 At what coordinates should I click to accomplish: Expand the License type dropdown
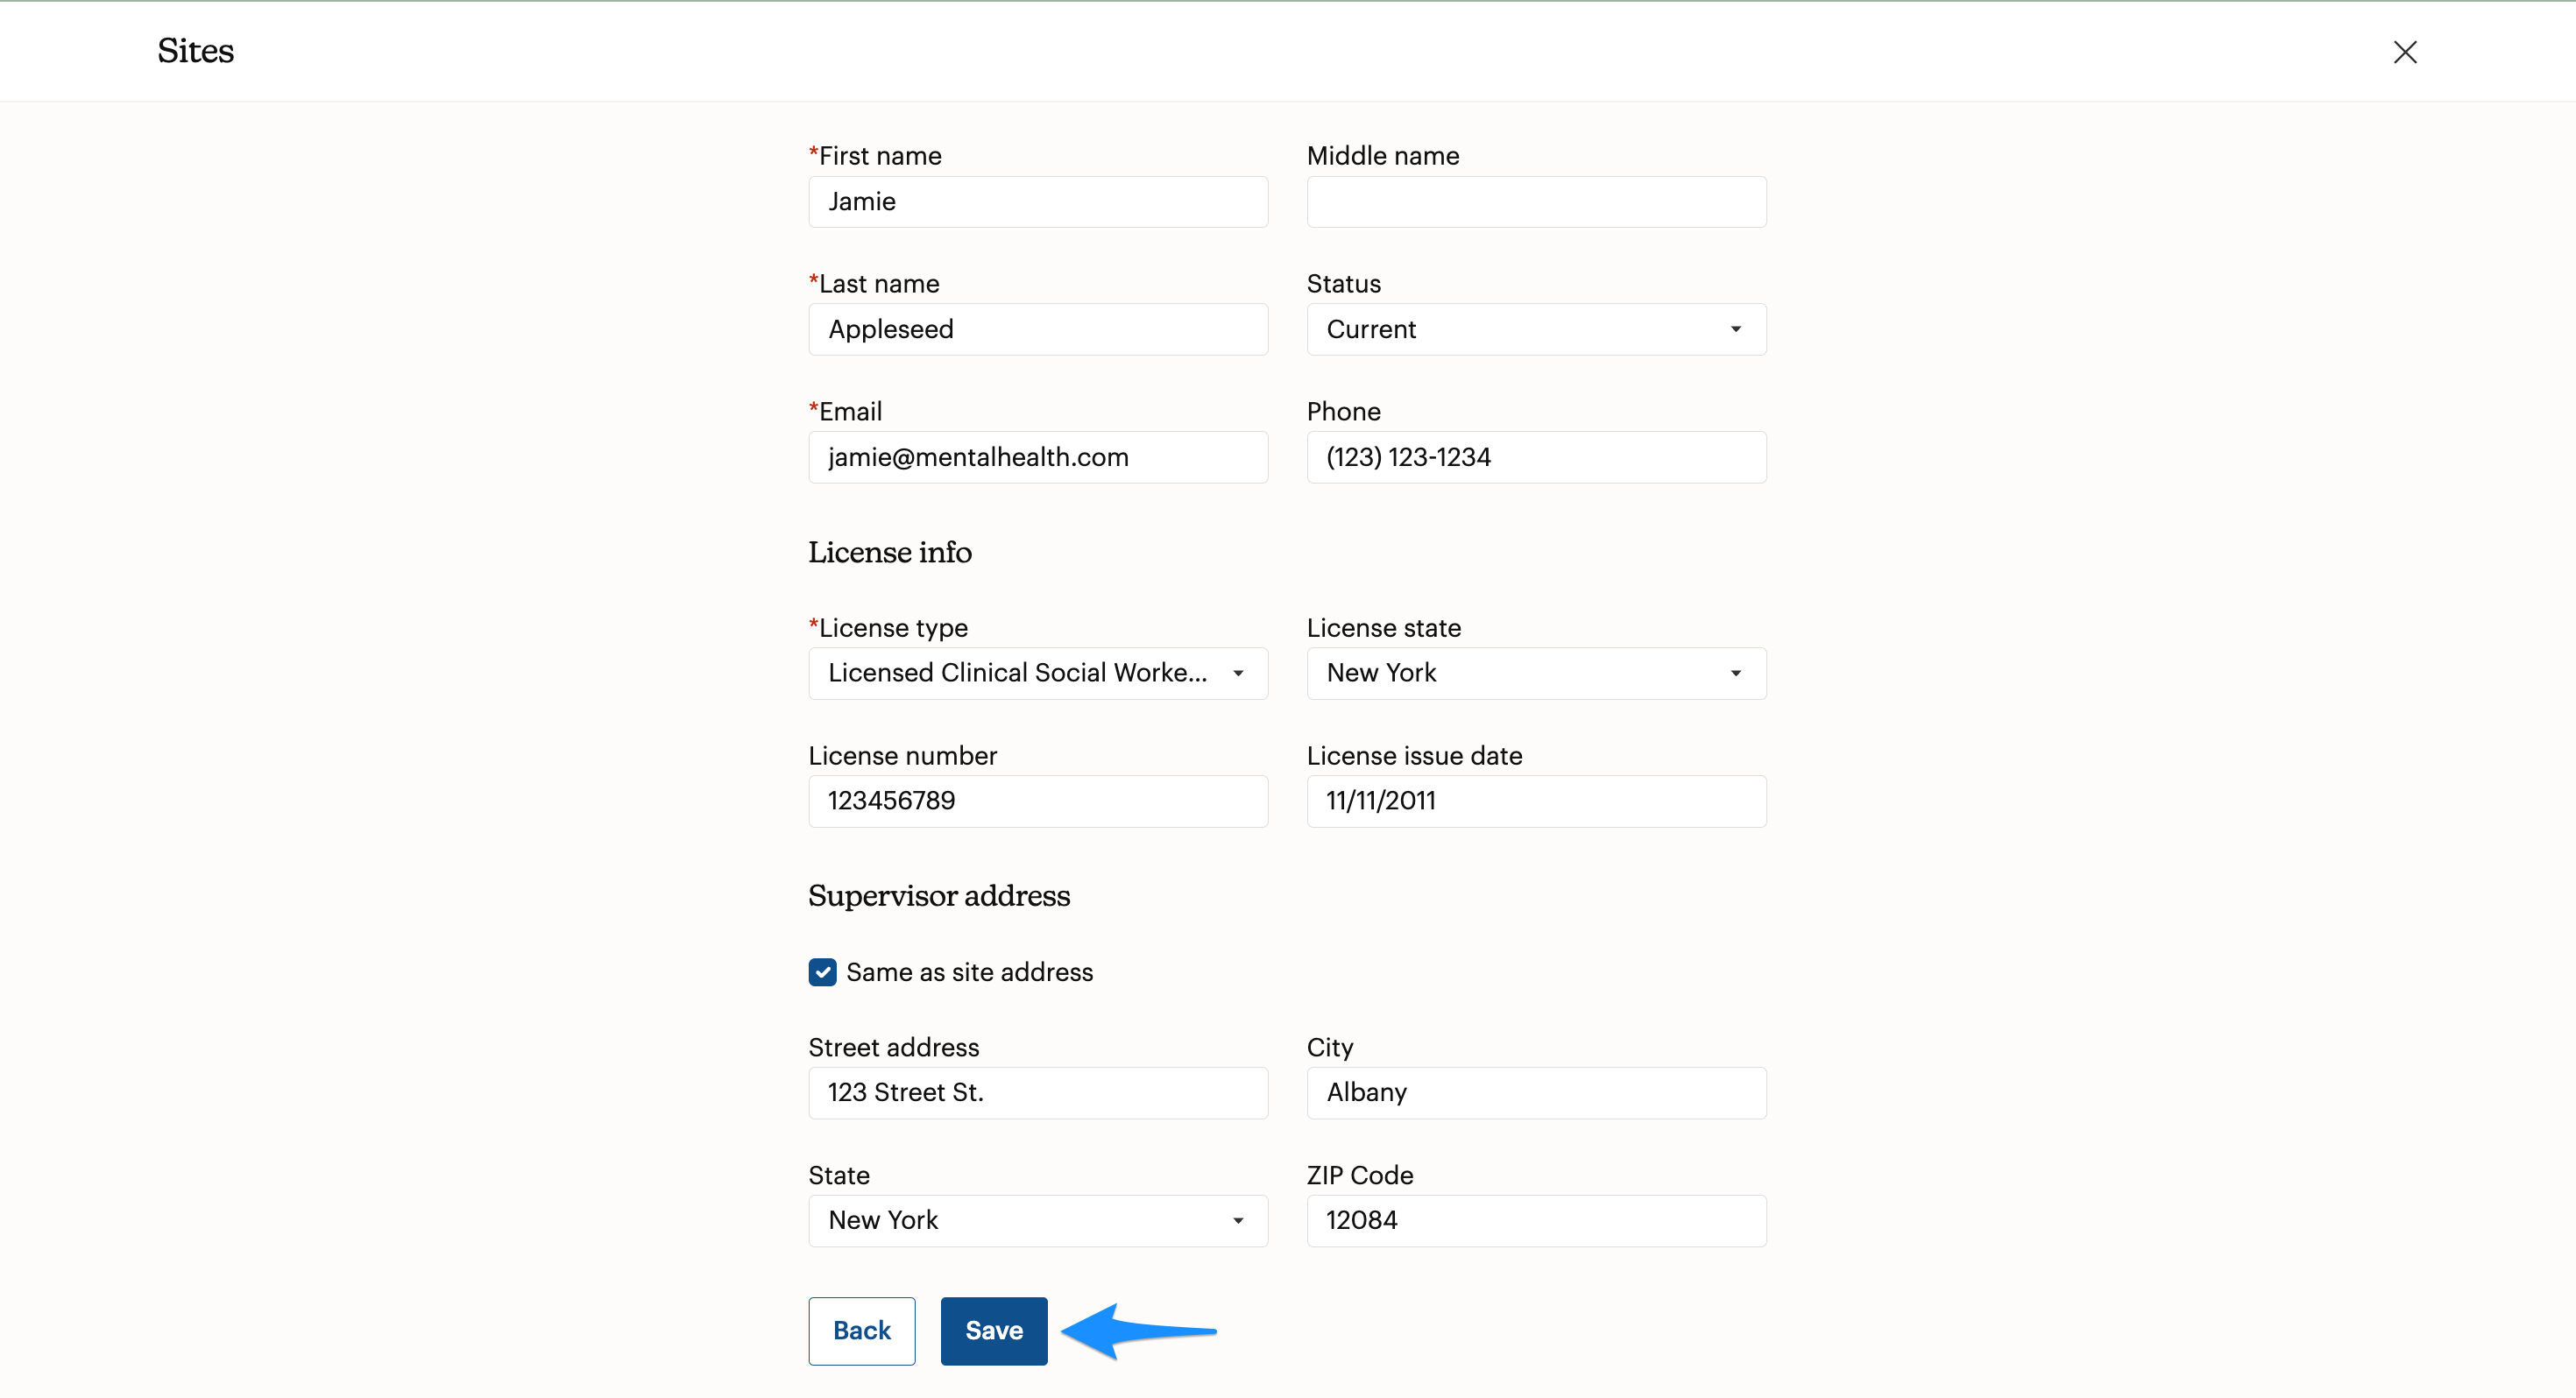(x=1038, y=673)
